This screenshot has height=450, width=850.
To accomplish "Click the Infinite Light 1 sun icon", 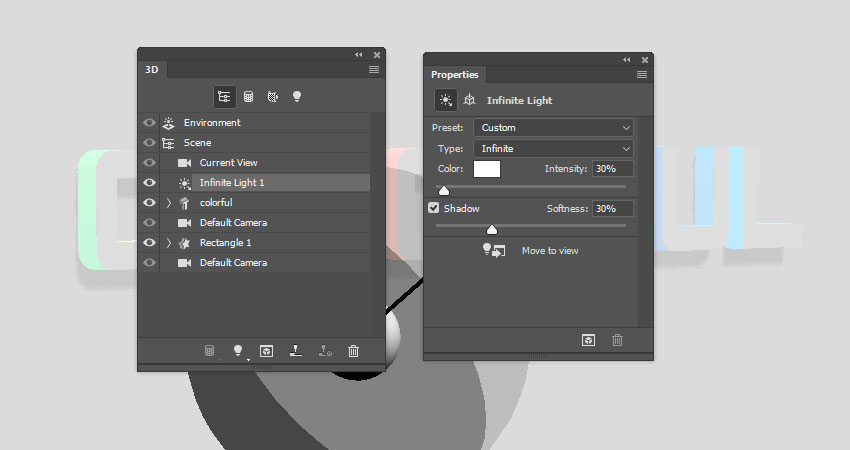I will (185, 183).
